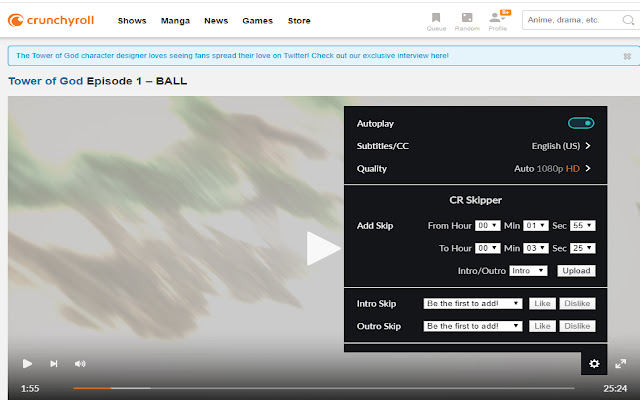Viewport: 640px width, 400px height.
Task: Open the Profile icon menu
Action: coord(498,22)
